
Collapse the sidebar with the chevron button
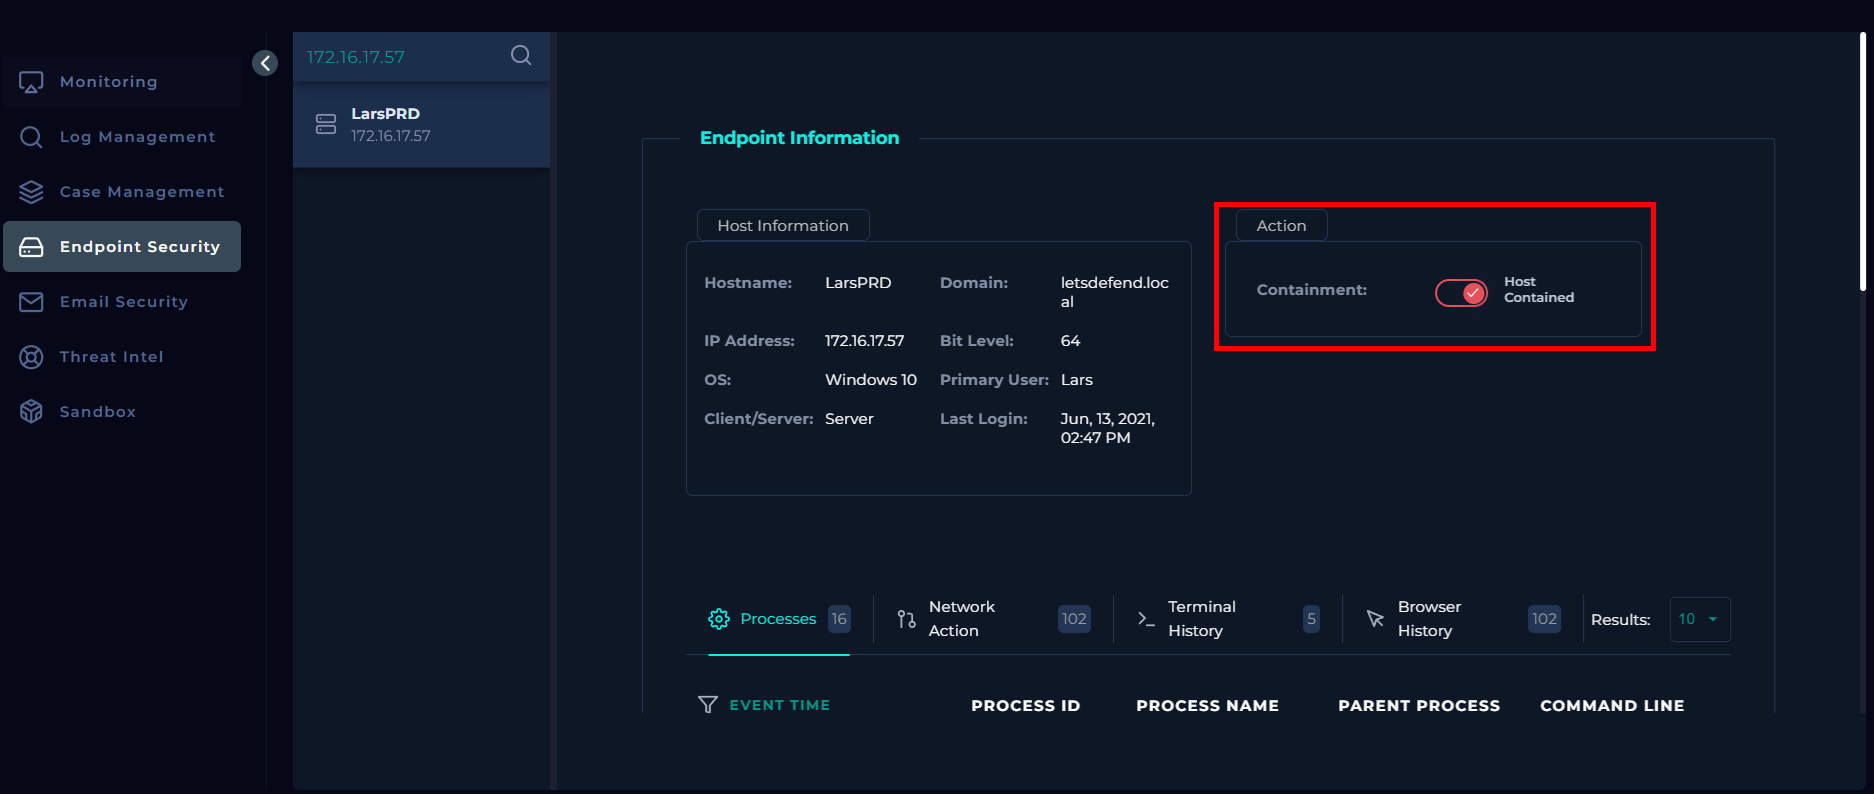(265, 63)
